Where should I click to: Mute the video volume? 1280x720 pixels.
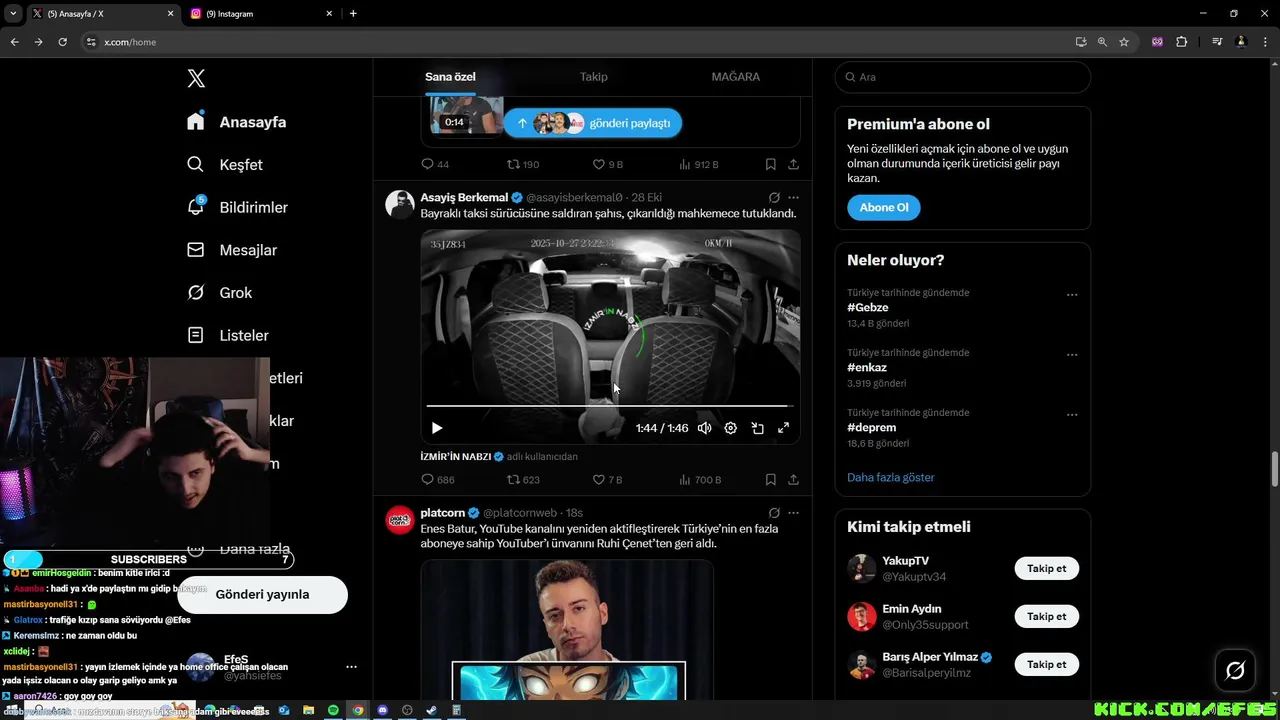pyautogui.click(x=704, y=428)
